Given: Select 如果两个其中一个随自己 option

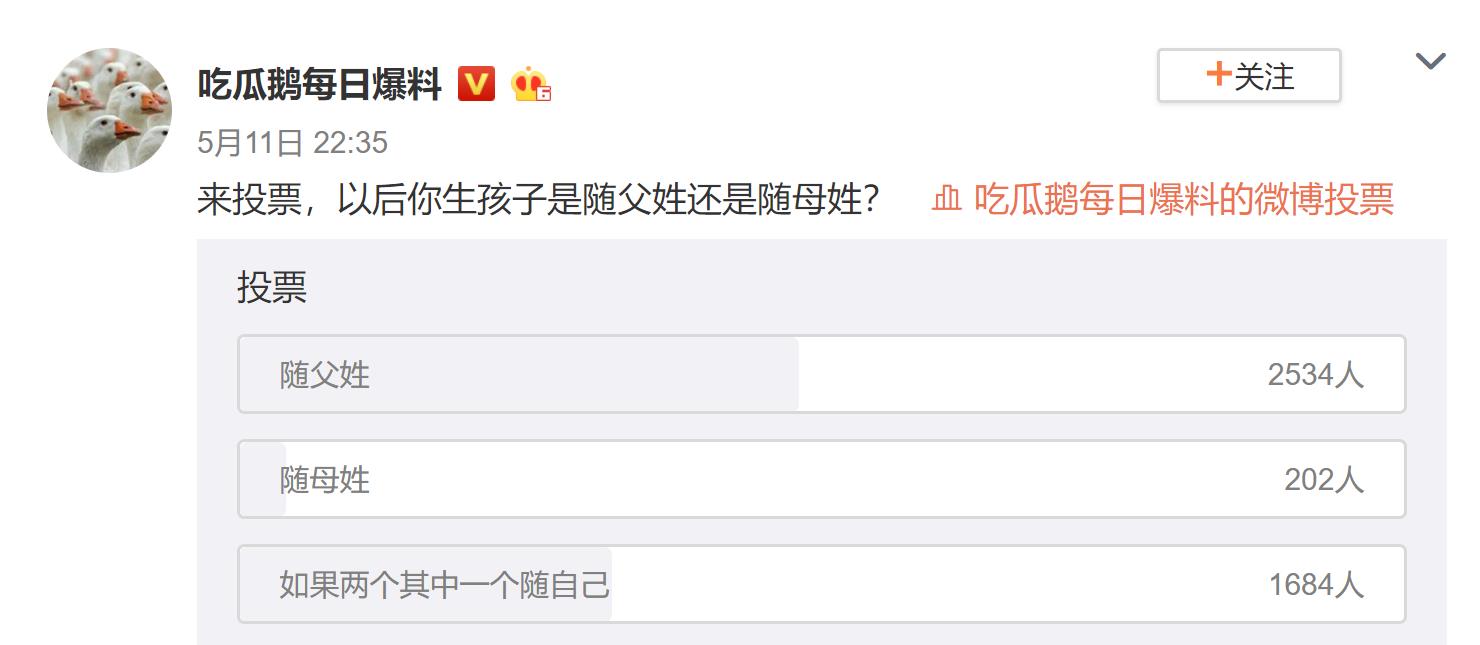Looking at the screenshot, I should pos(822,584).
